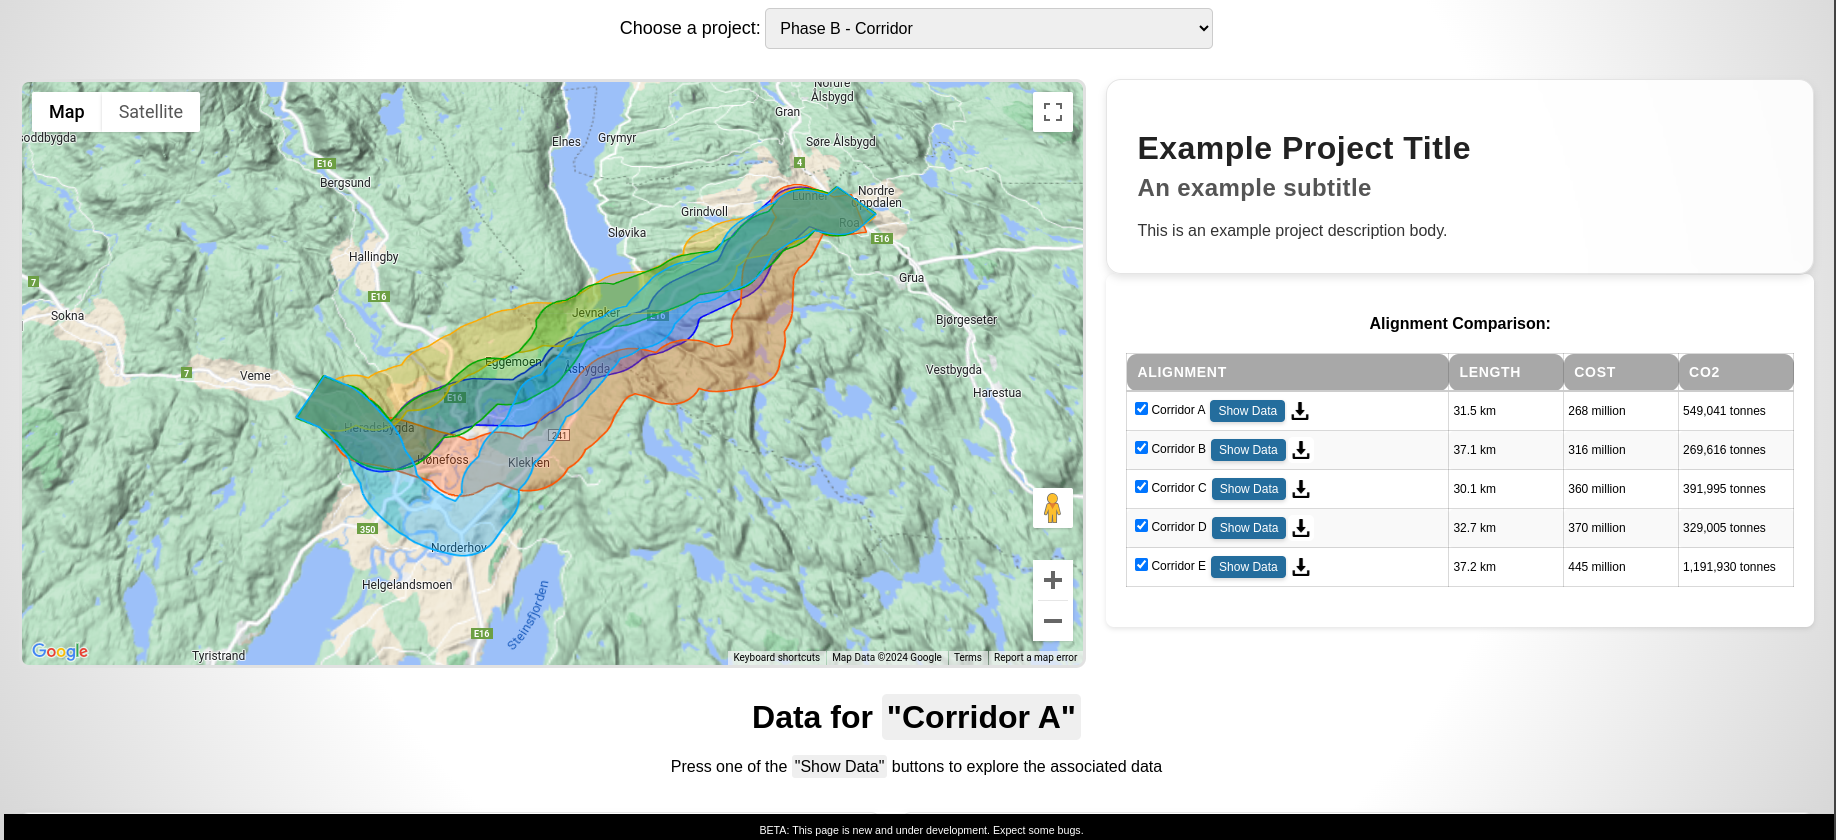Click the 'Map Data ©2024 Google' attribution
Image resolution: width=1836 pixels, height=840 pixels.
coord(887,658)
